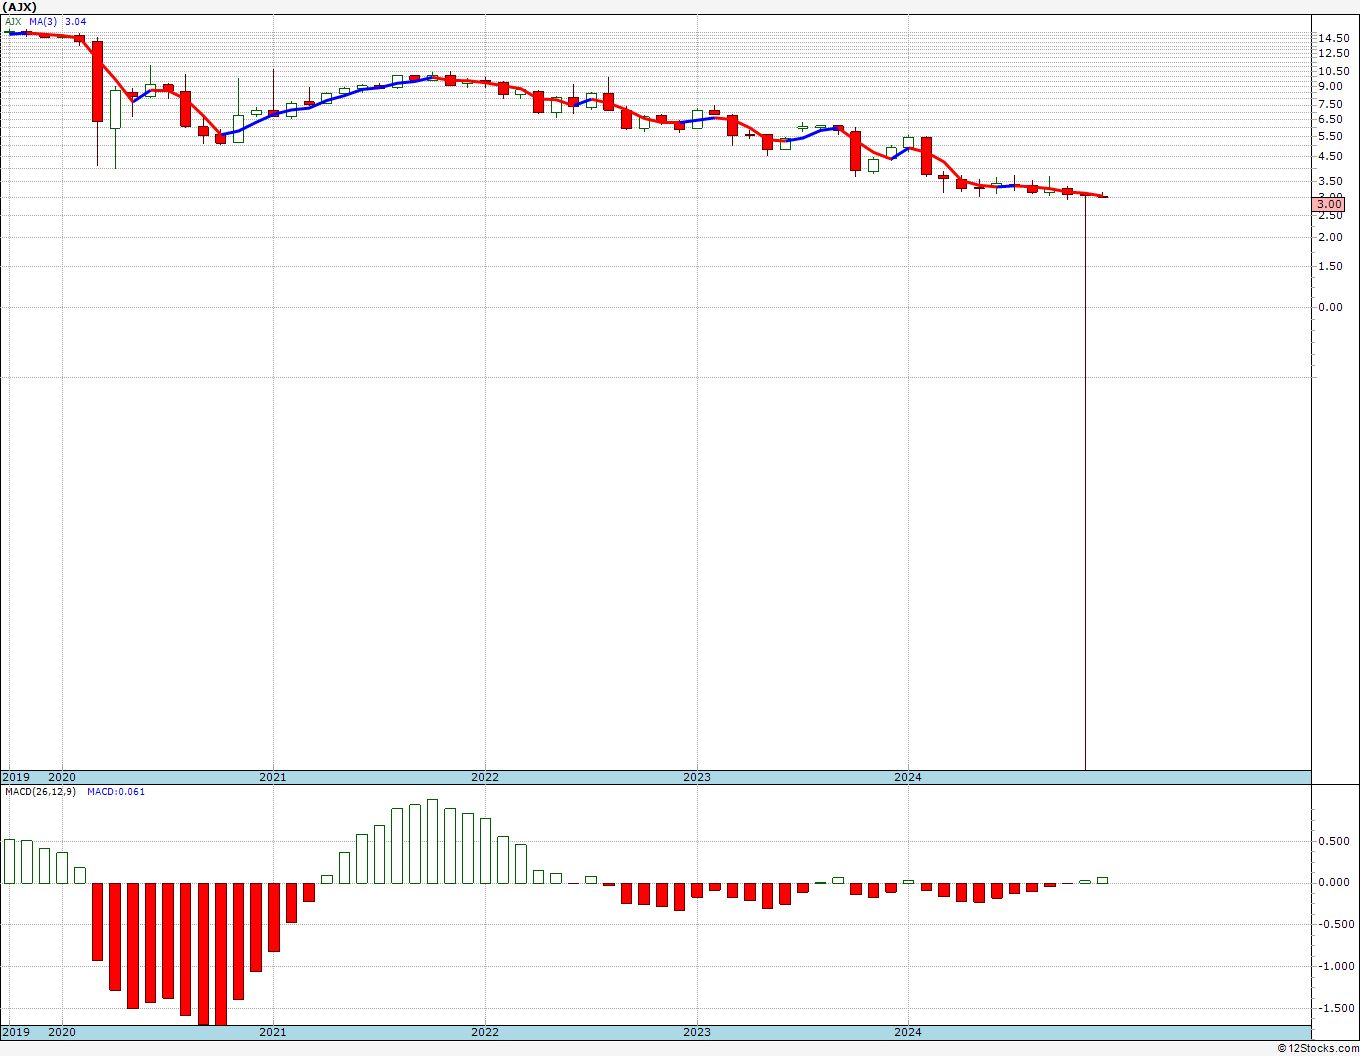
Task: Select the 7.50 price axis label
Action: pos(1331,104)
